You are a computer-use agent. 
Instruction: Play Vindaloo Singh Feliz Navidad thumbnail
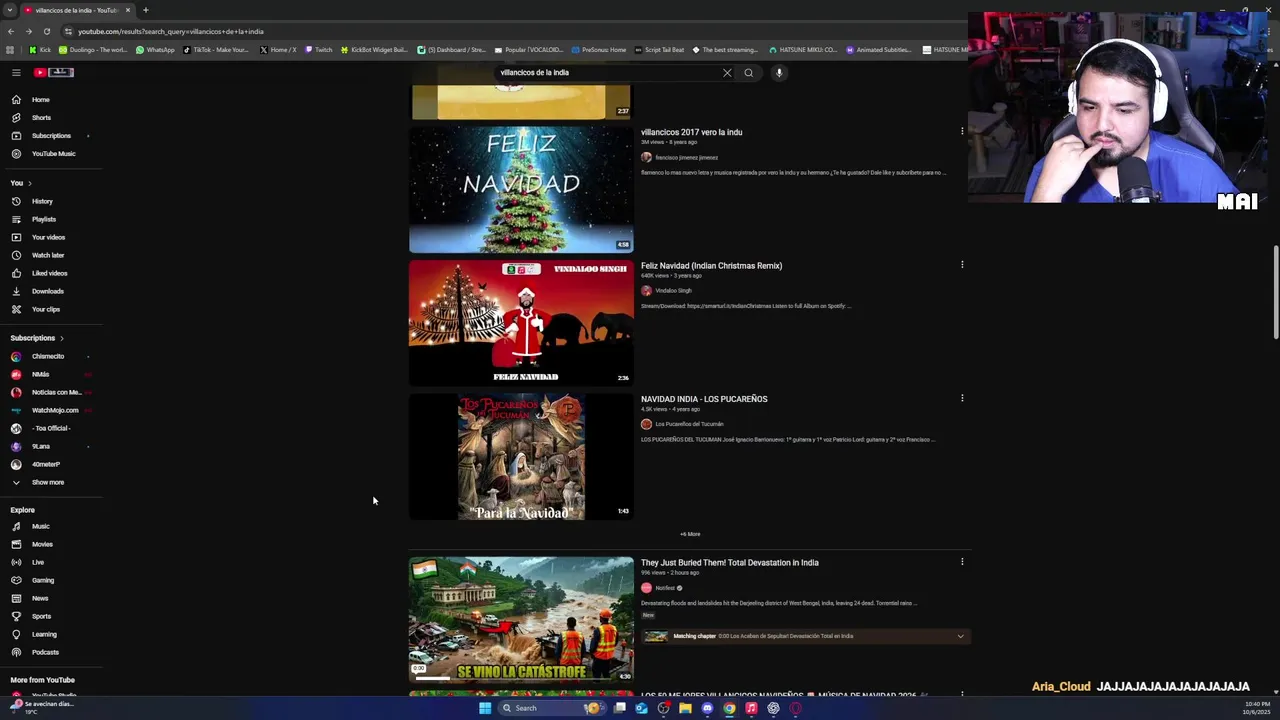521,322
